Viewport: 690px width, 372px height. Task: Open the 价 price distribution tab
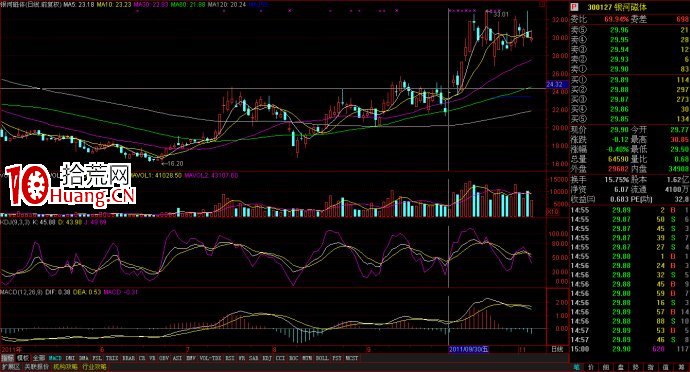pos(591,367)
